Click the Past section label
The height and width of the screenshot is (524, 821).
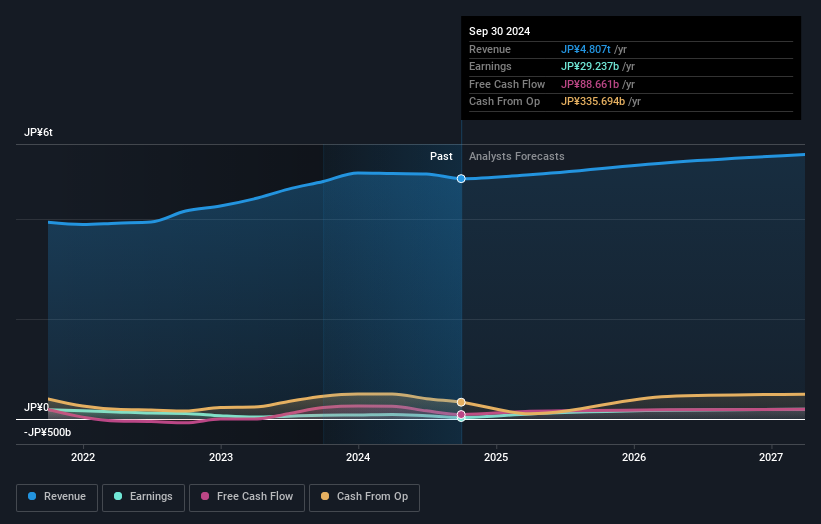point(441,156)
